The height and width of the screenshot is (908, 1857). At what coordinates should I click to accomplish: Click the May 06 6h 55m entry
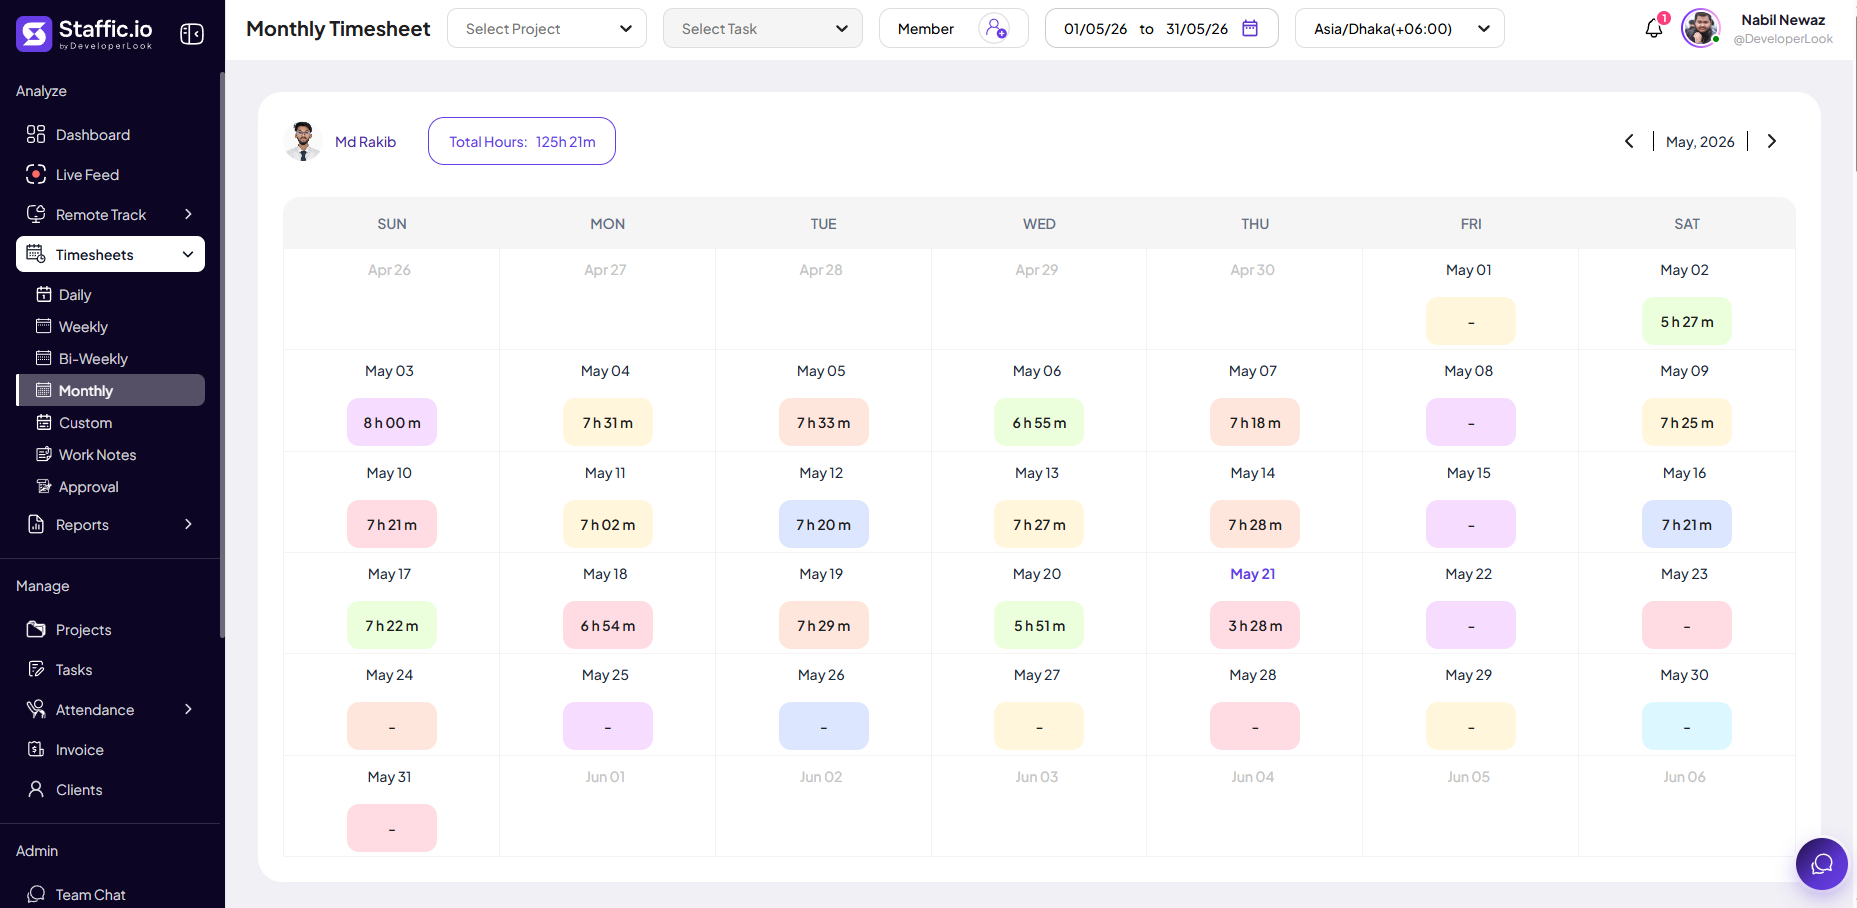pyautogui.click(x=1039, y=422)
